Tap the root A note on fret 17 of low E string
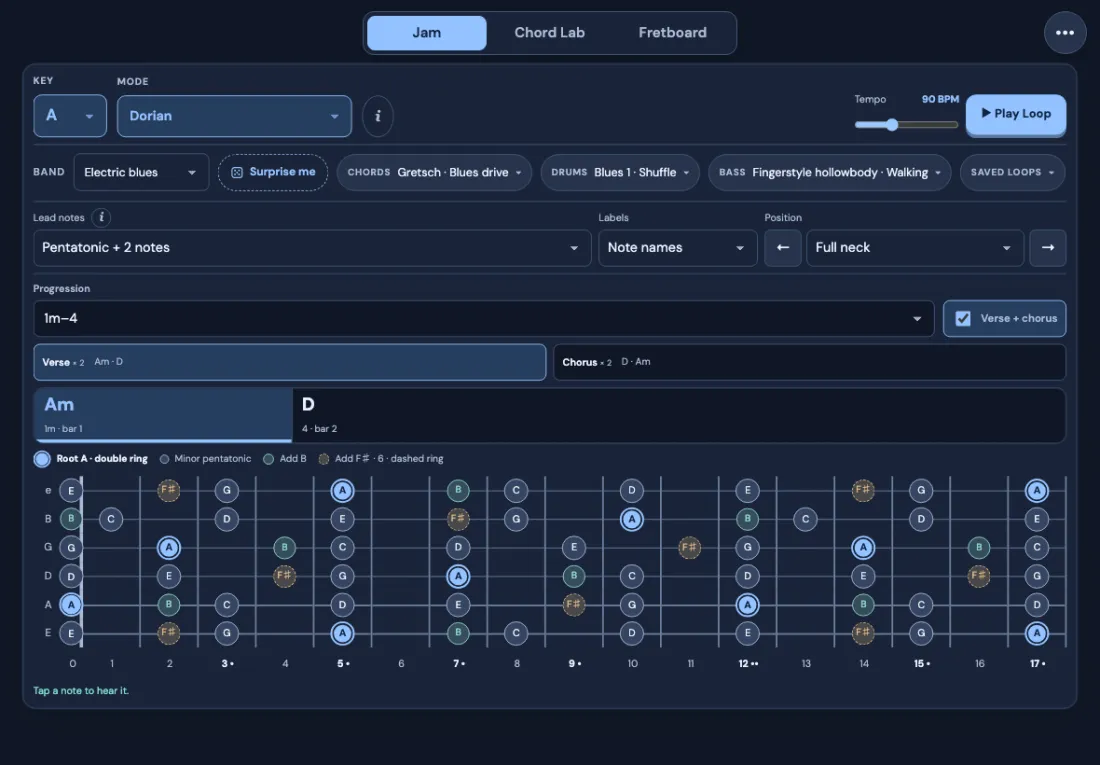Viewport: 1100px width, 765px height. coord(1036,633)
